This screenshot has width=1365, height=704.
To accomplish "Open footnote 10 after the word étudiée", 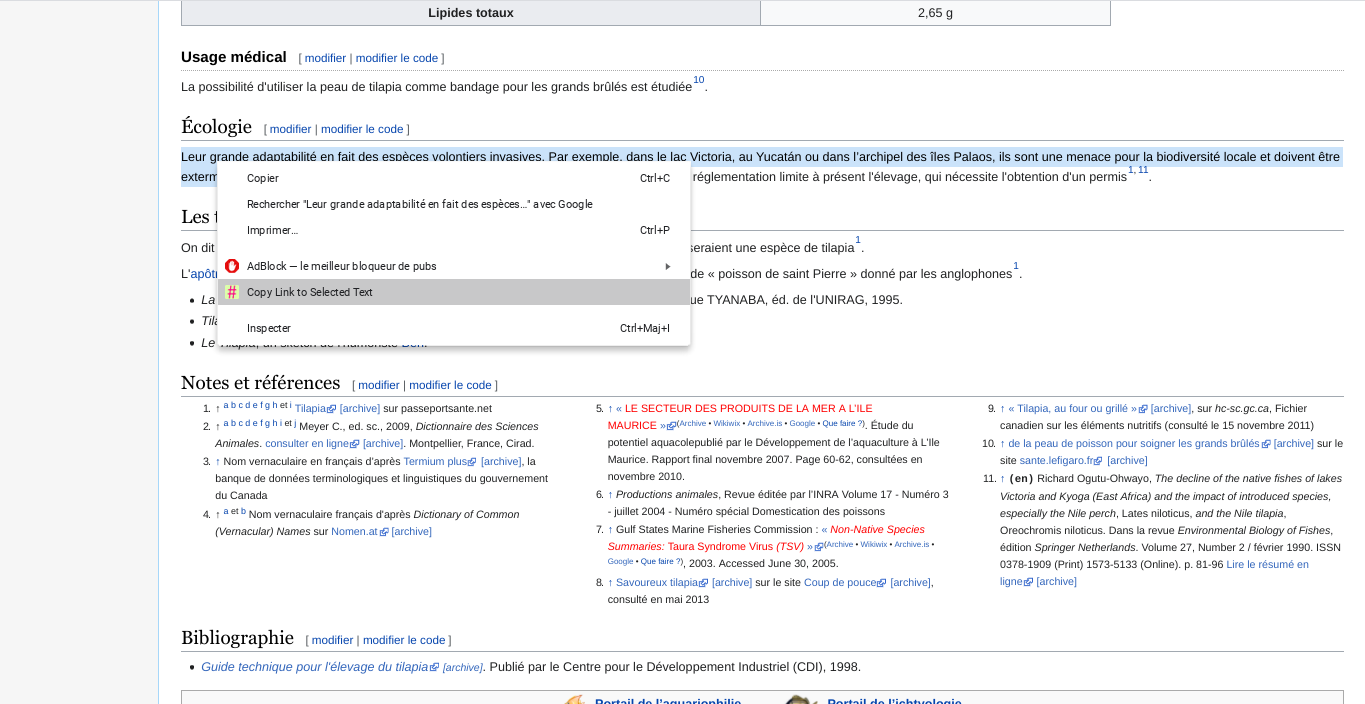I will click(698, 80).
